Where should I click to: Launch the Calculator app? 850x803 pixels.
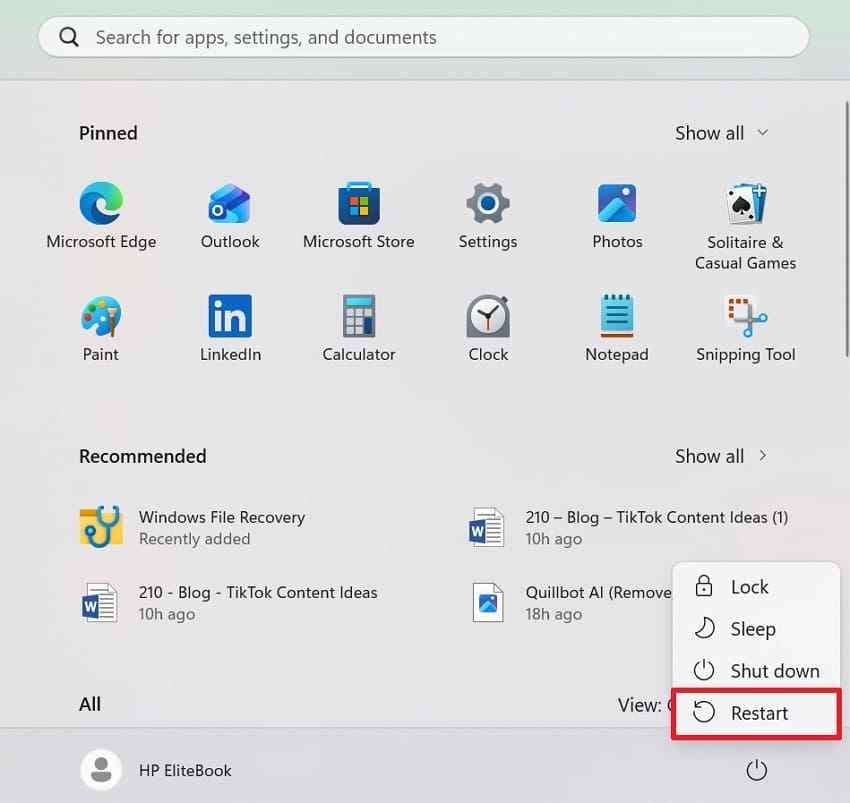[x=358, y=328]
